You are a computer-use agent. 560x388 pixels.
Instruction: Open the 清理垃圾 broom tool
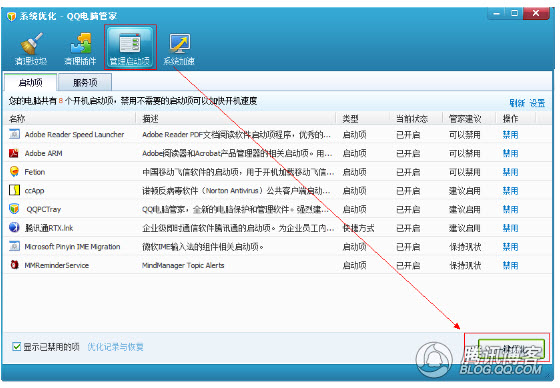31,49
